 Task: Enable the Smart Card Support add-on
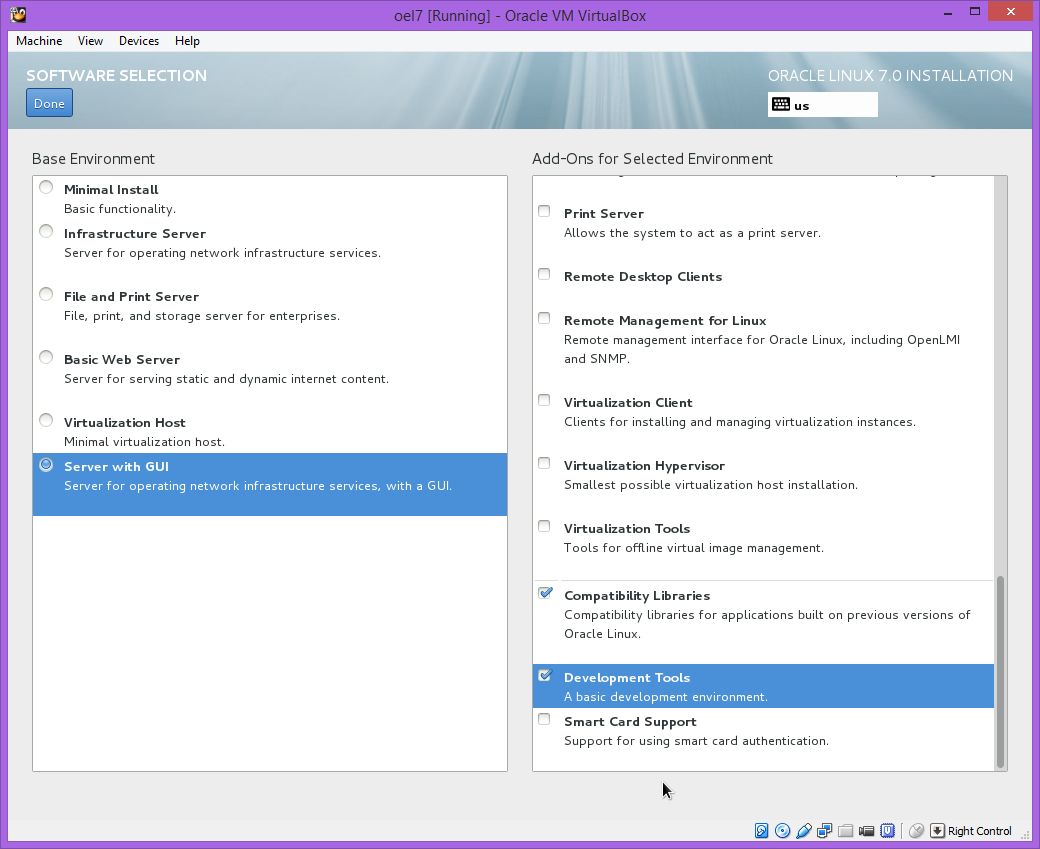544,719
